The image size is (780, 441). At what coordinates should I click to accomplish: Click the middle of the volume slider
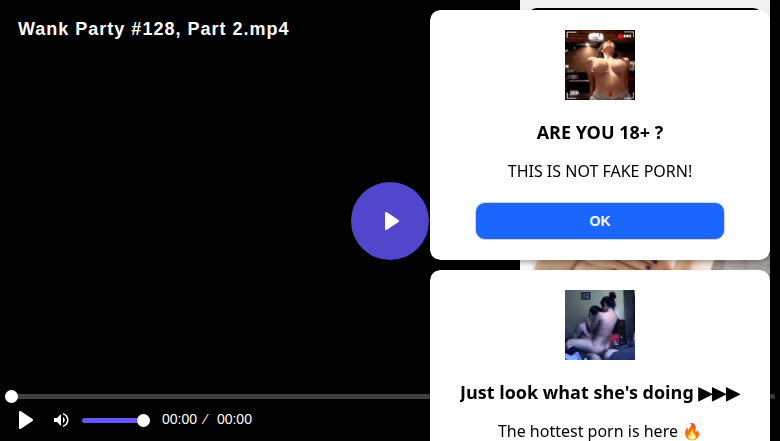tap(112, 420)
